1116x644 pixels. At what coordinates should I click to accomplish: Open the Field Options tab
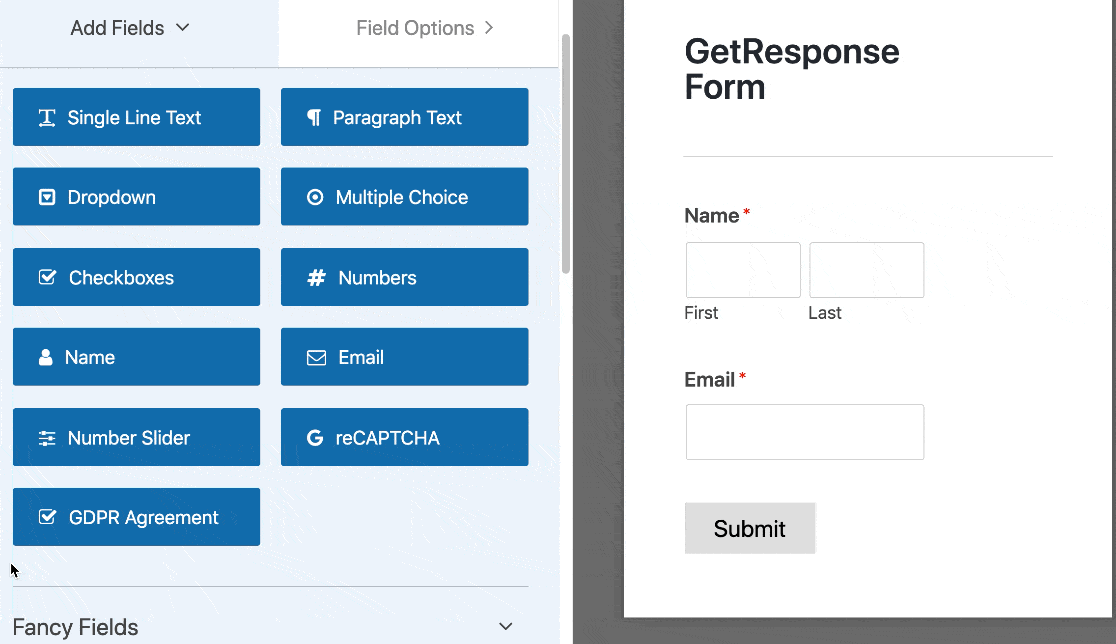(424, 28)
